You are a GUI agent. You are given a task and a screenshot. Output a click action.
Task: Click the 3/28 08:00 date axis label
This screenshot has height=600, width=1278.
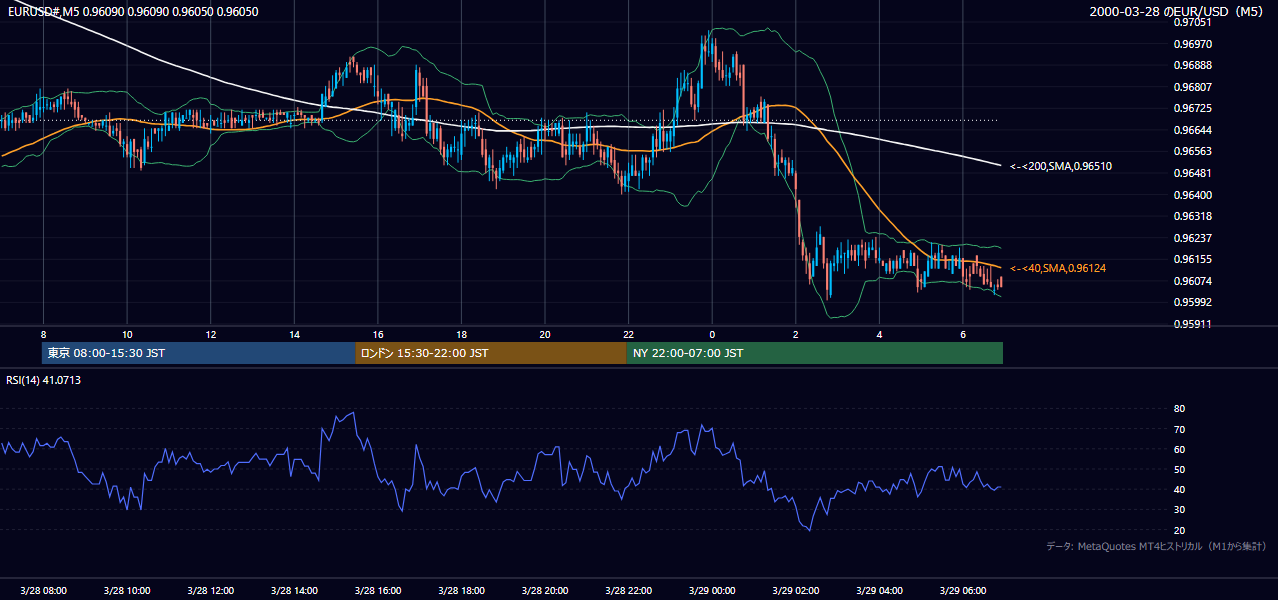[43, 591]
